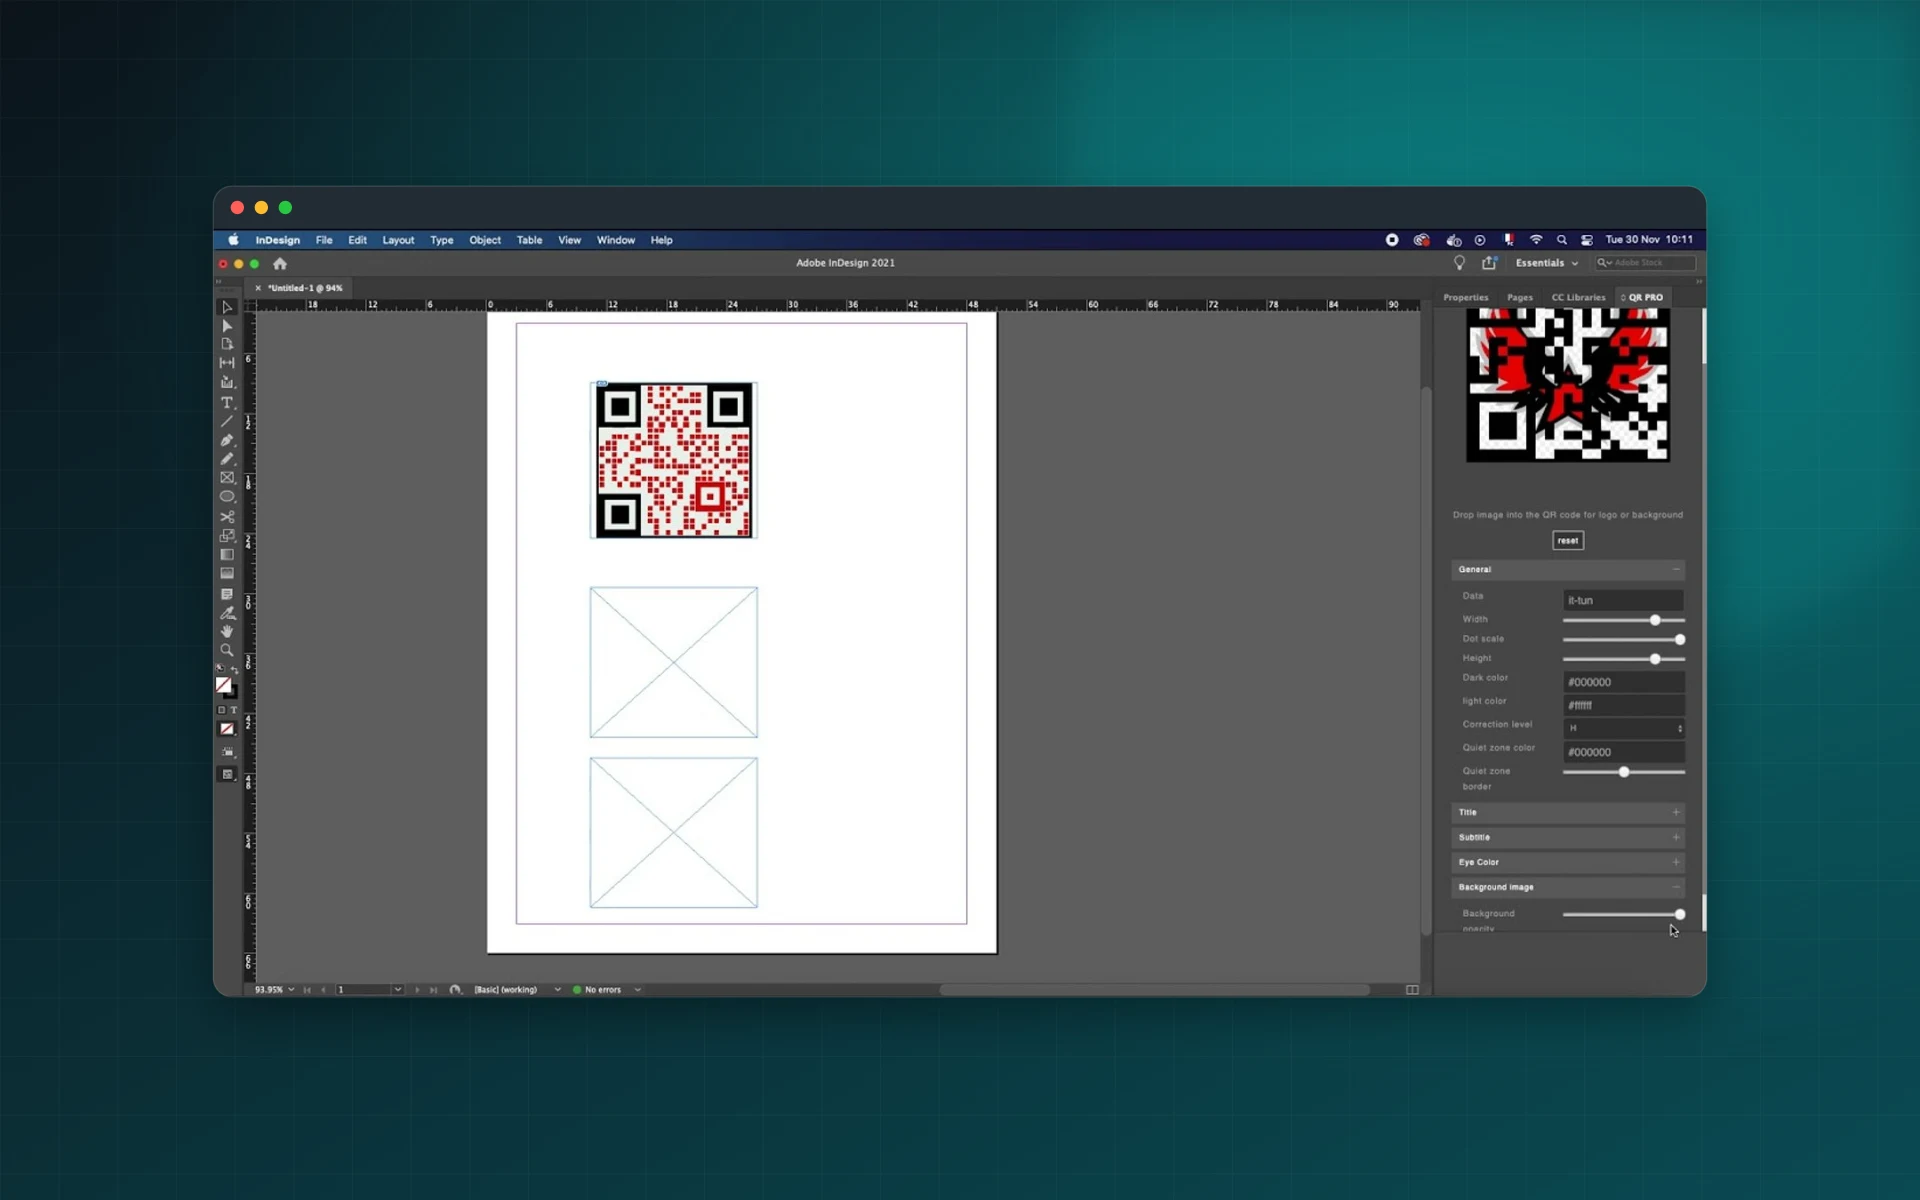The height and width of the screenshot is (1200, 1920).
Task: Toggle the fill/stroke color box
Action: pyautogui.click(x=225, y=687)
